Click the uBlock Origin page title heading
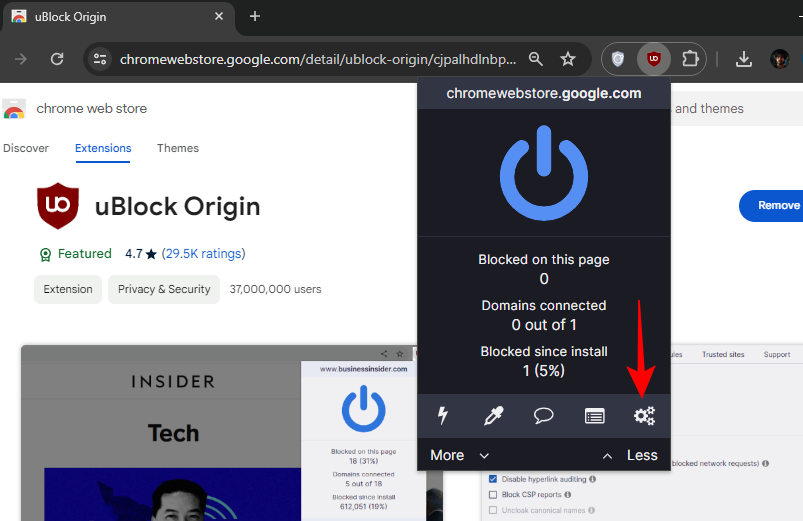 (x=177, y=206)
